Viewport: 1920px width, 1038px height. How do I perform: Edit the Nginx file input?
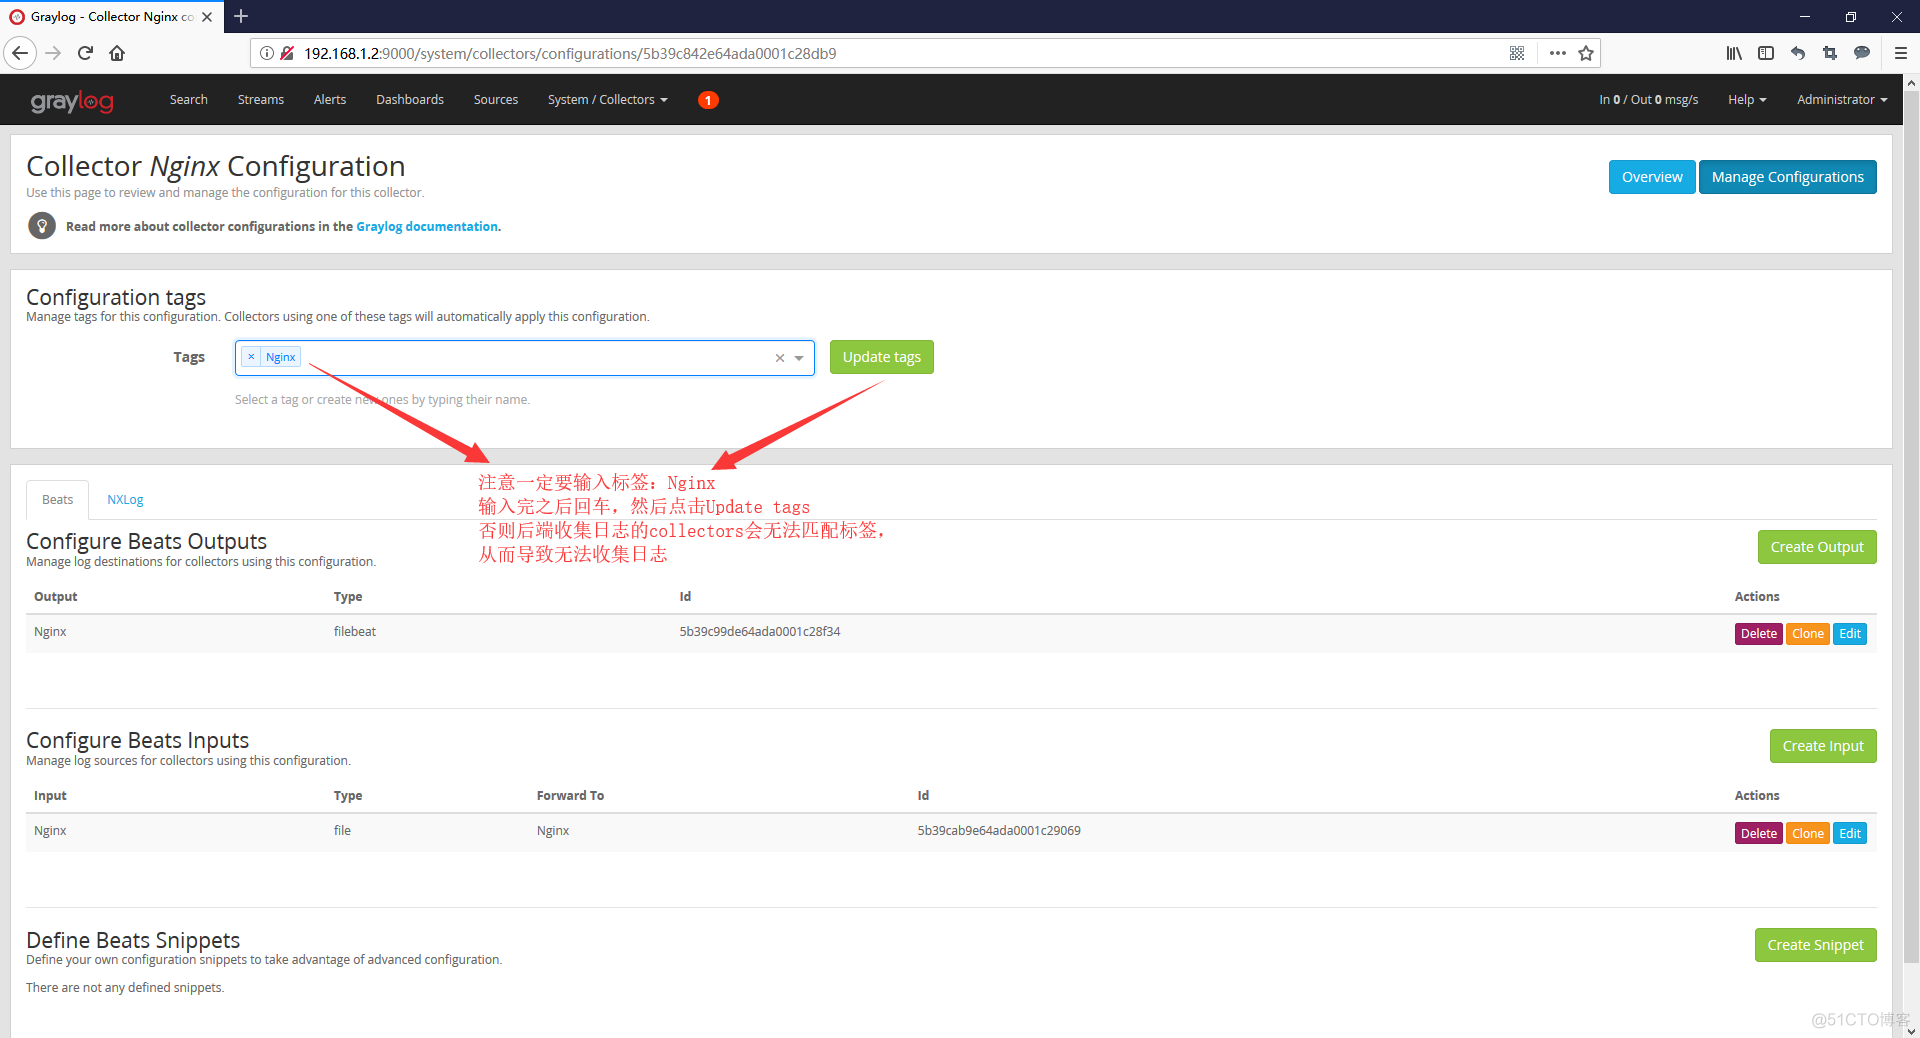click(x=1850, y=834)
